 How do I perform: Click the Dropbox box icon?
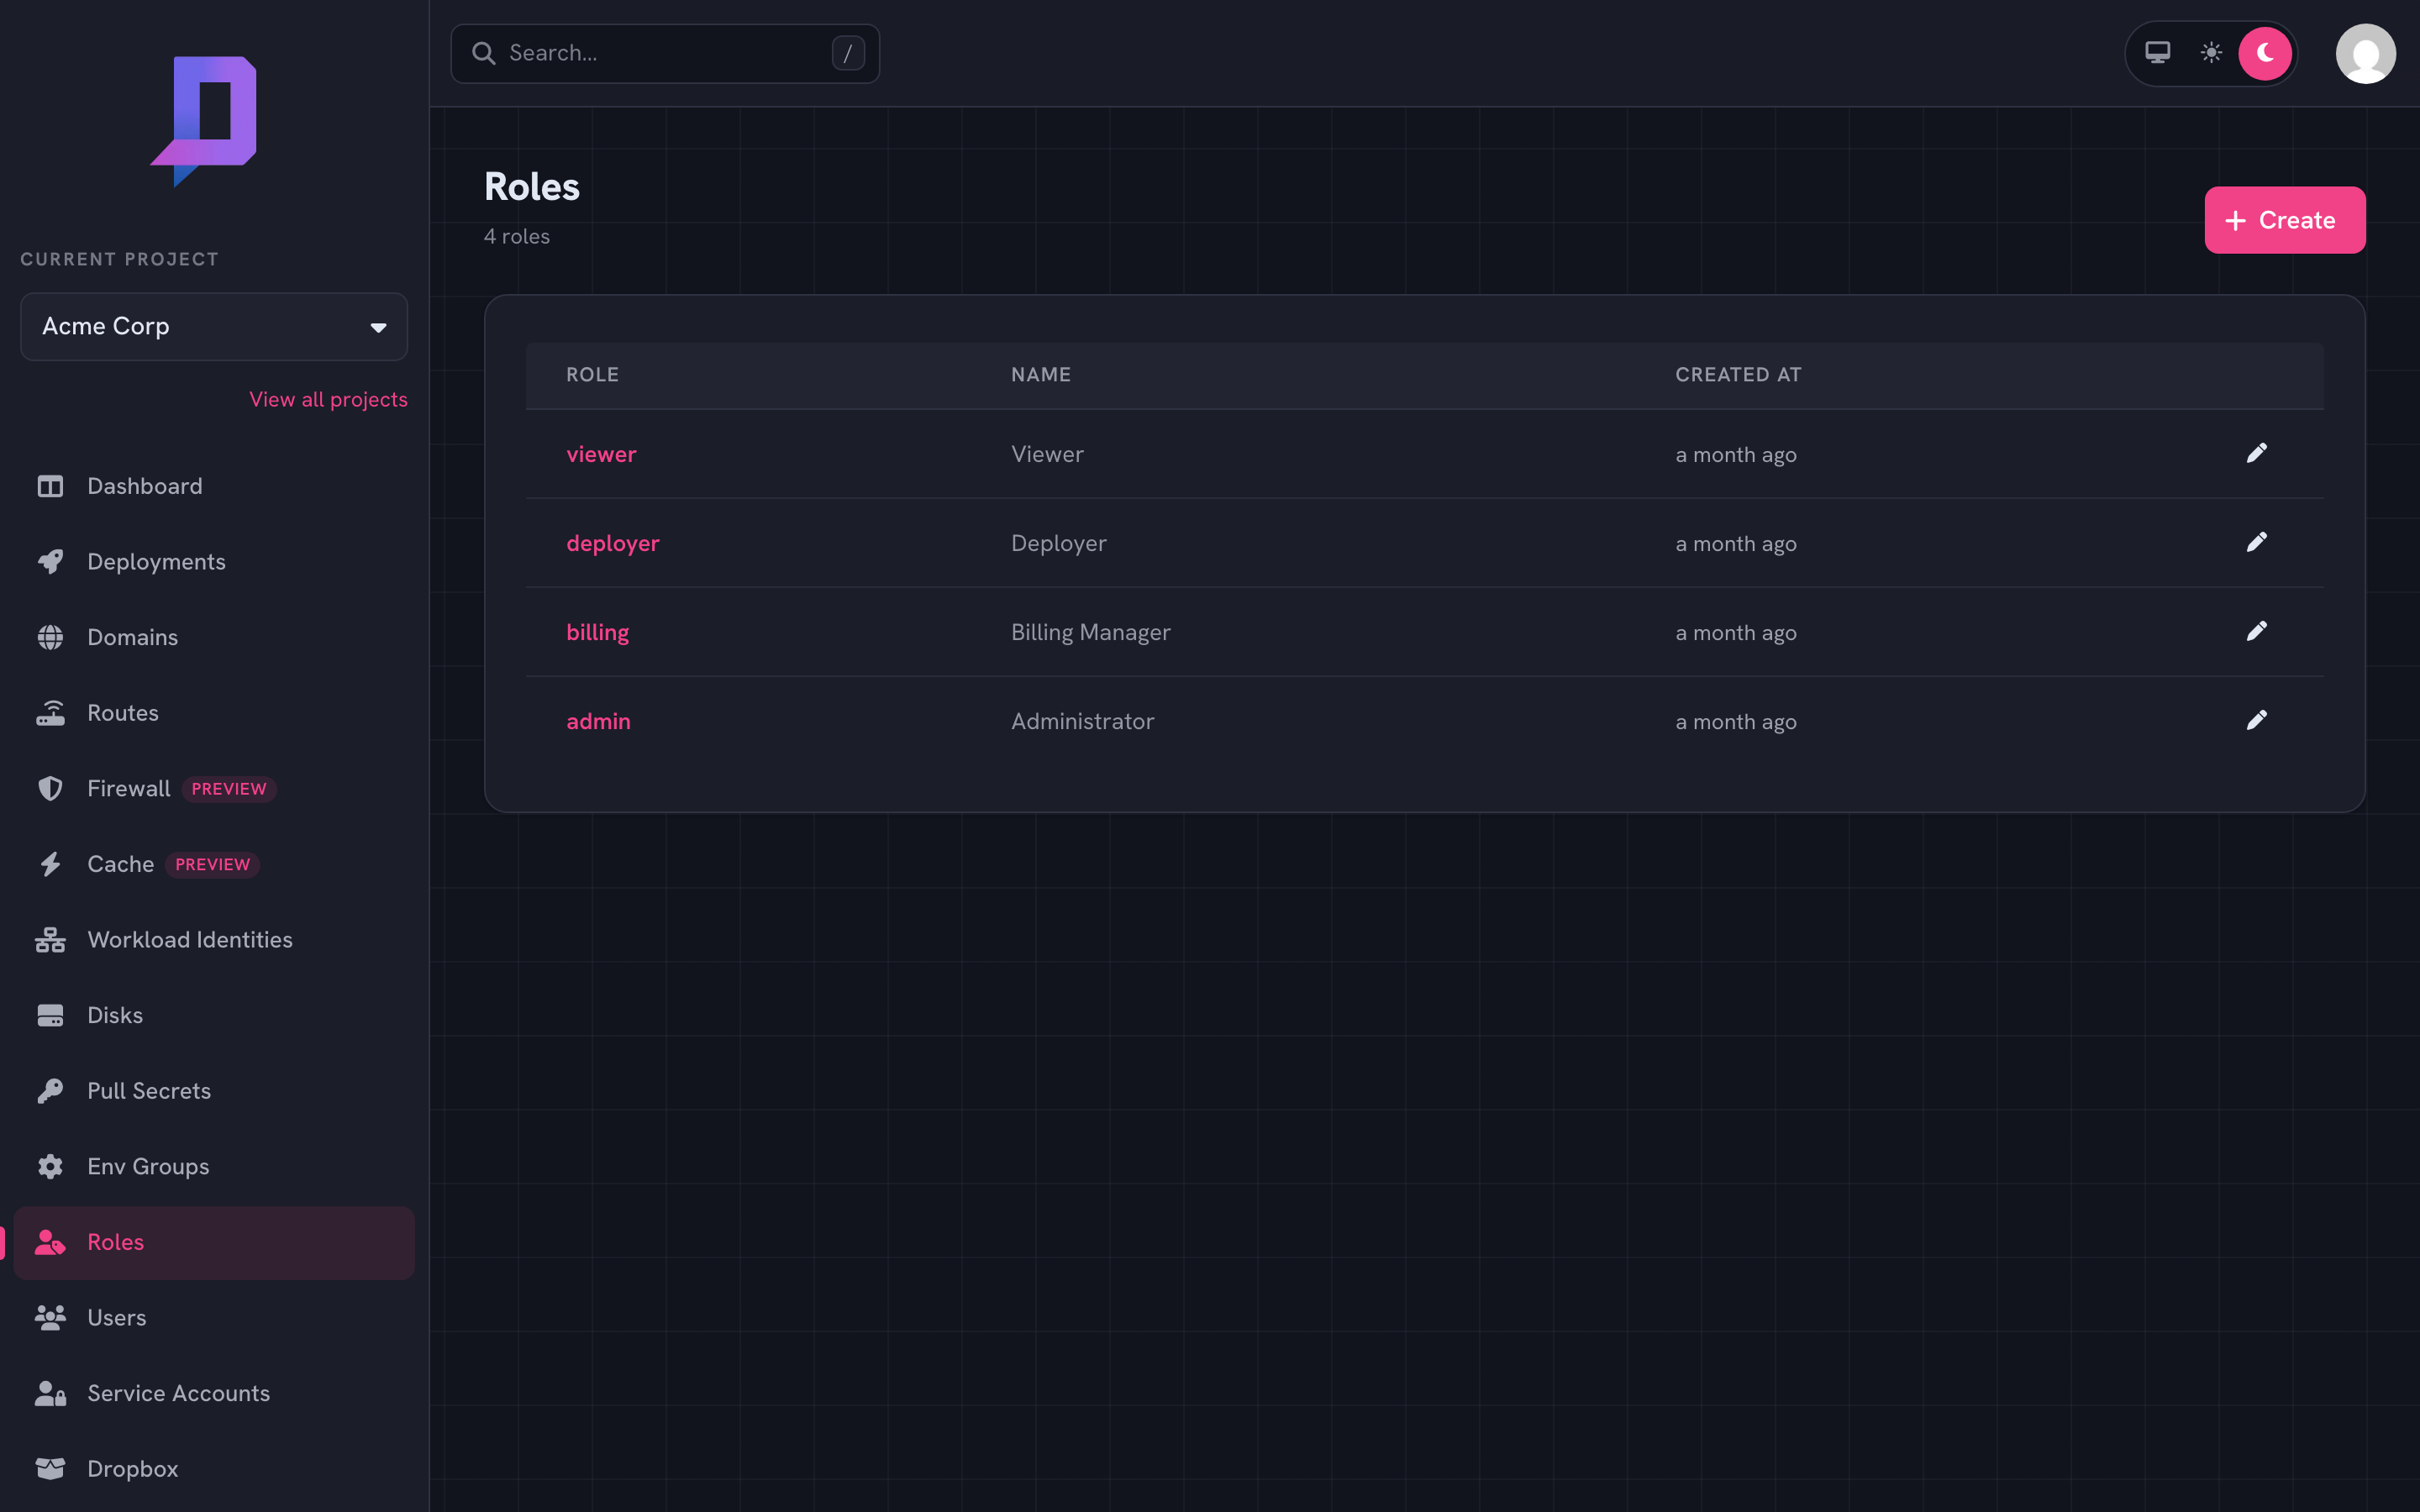pos(50,1468)
